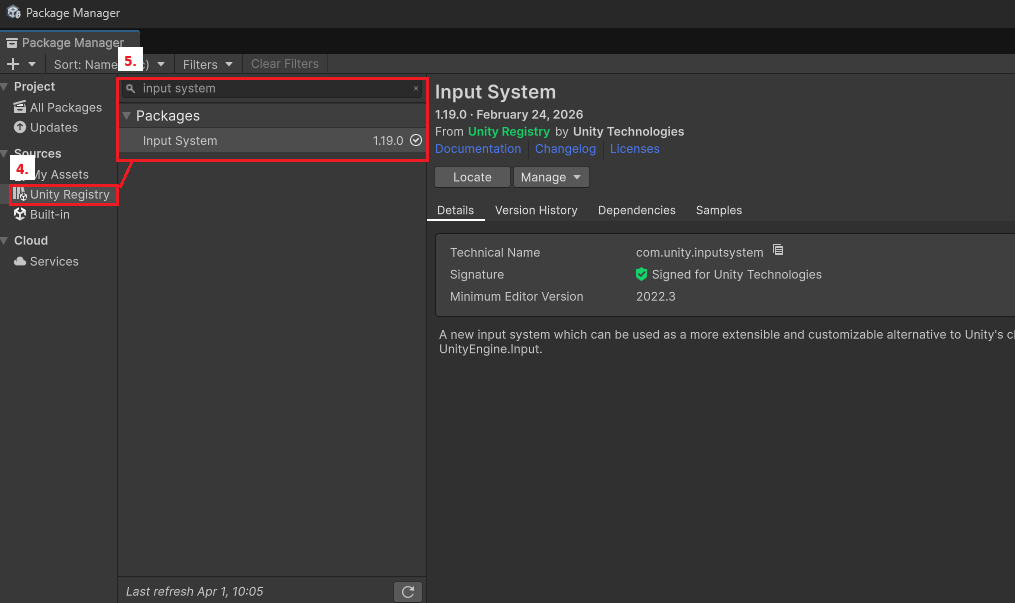Viewport: 1015px width, 603px height.
Task: Clear the search text with the x
Action: point(416,89)
